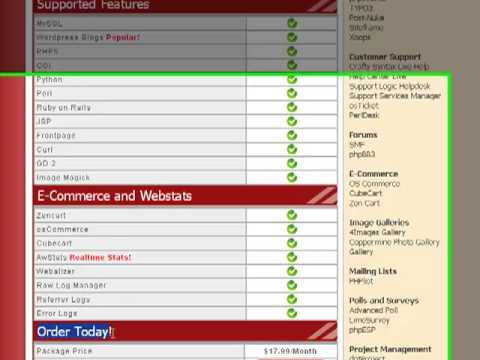Click the green check icon for PHP5
The height and width of the screenshot is (360, 480).
point(292,51)
